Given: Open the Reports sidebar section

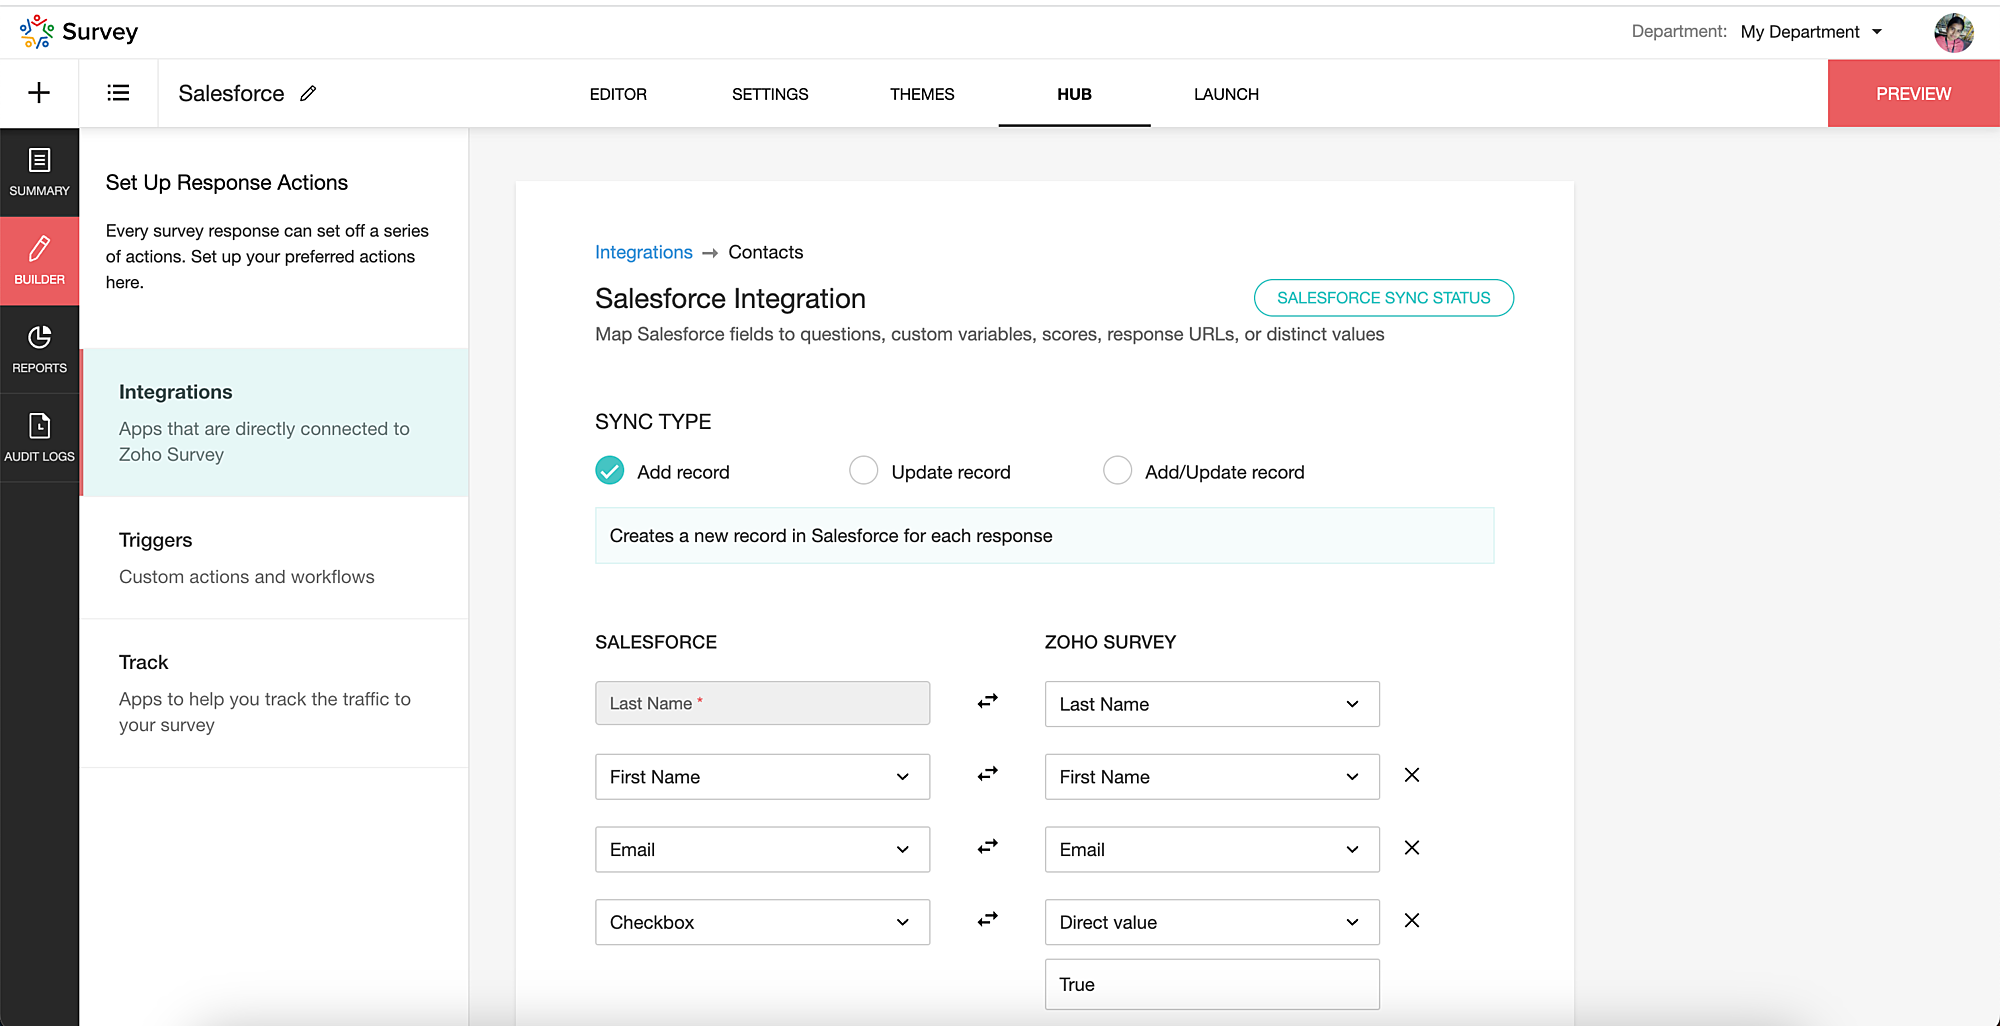Looking at the screenshot, I should (x=39, y=349).
